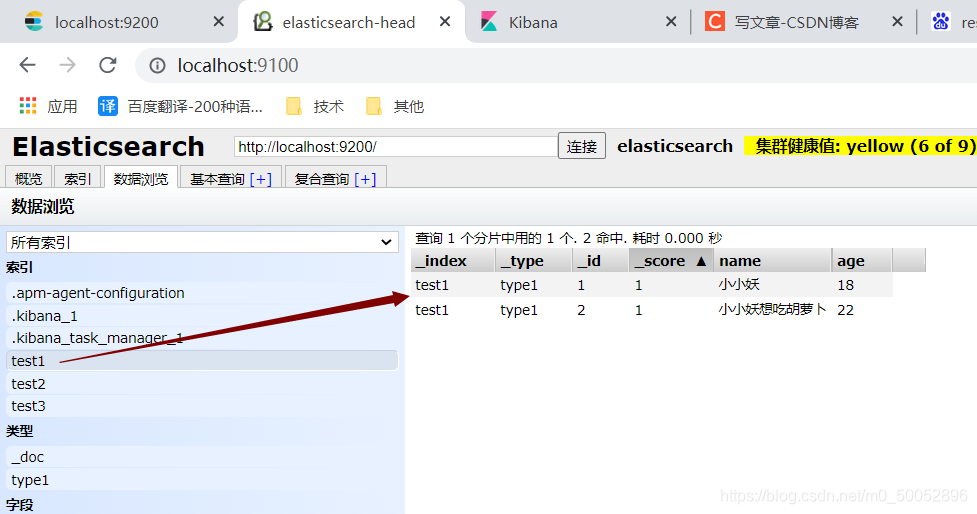Switch to the Baidu tab at far right
Image resolution: width=977 pixels, height=514 pixels.
coord(951,22)
